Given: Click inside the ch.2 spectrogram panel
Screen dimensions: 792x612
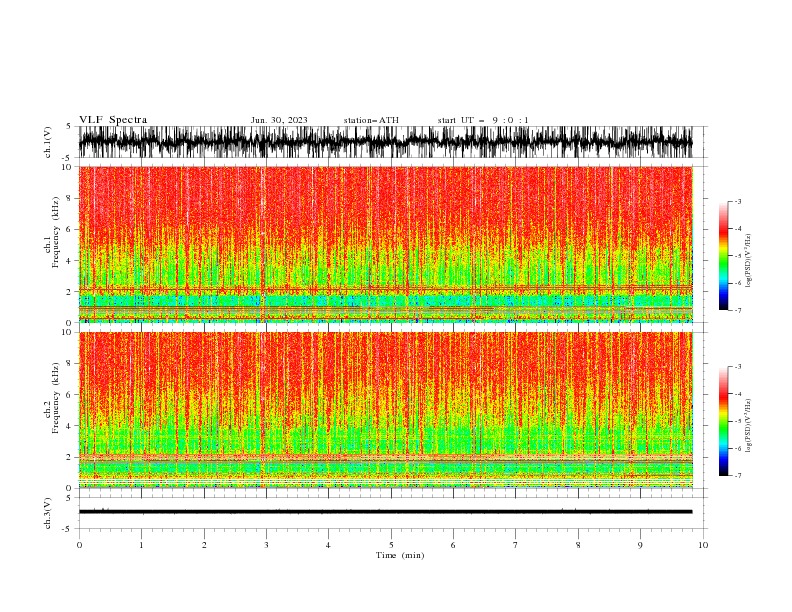Looking at the screenshot, I should pos(385,410).
